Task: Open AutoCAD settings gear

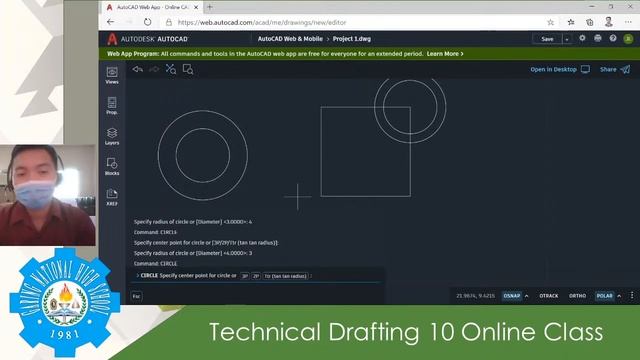Action: [x=582, y=38]
